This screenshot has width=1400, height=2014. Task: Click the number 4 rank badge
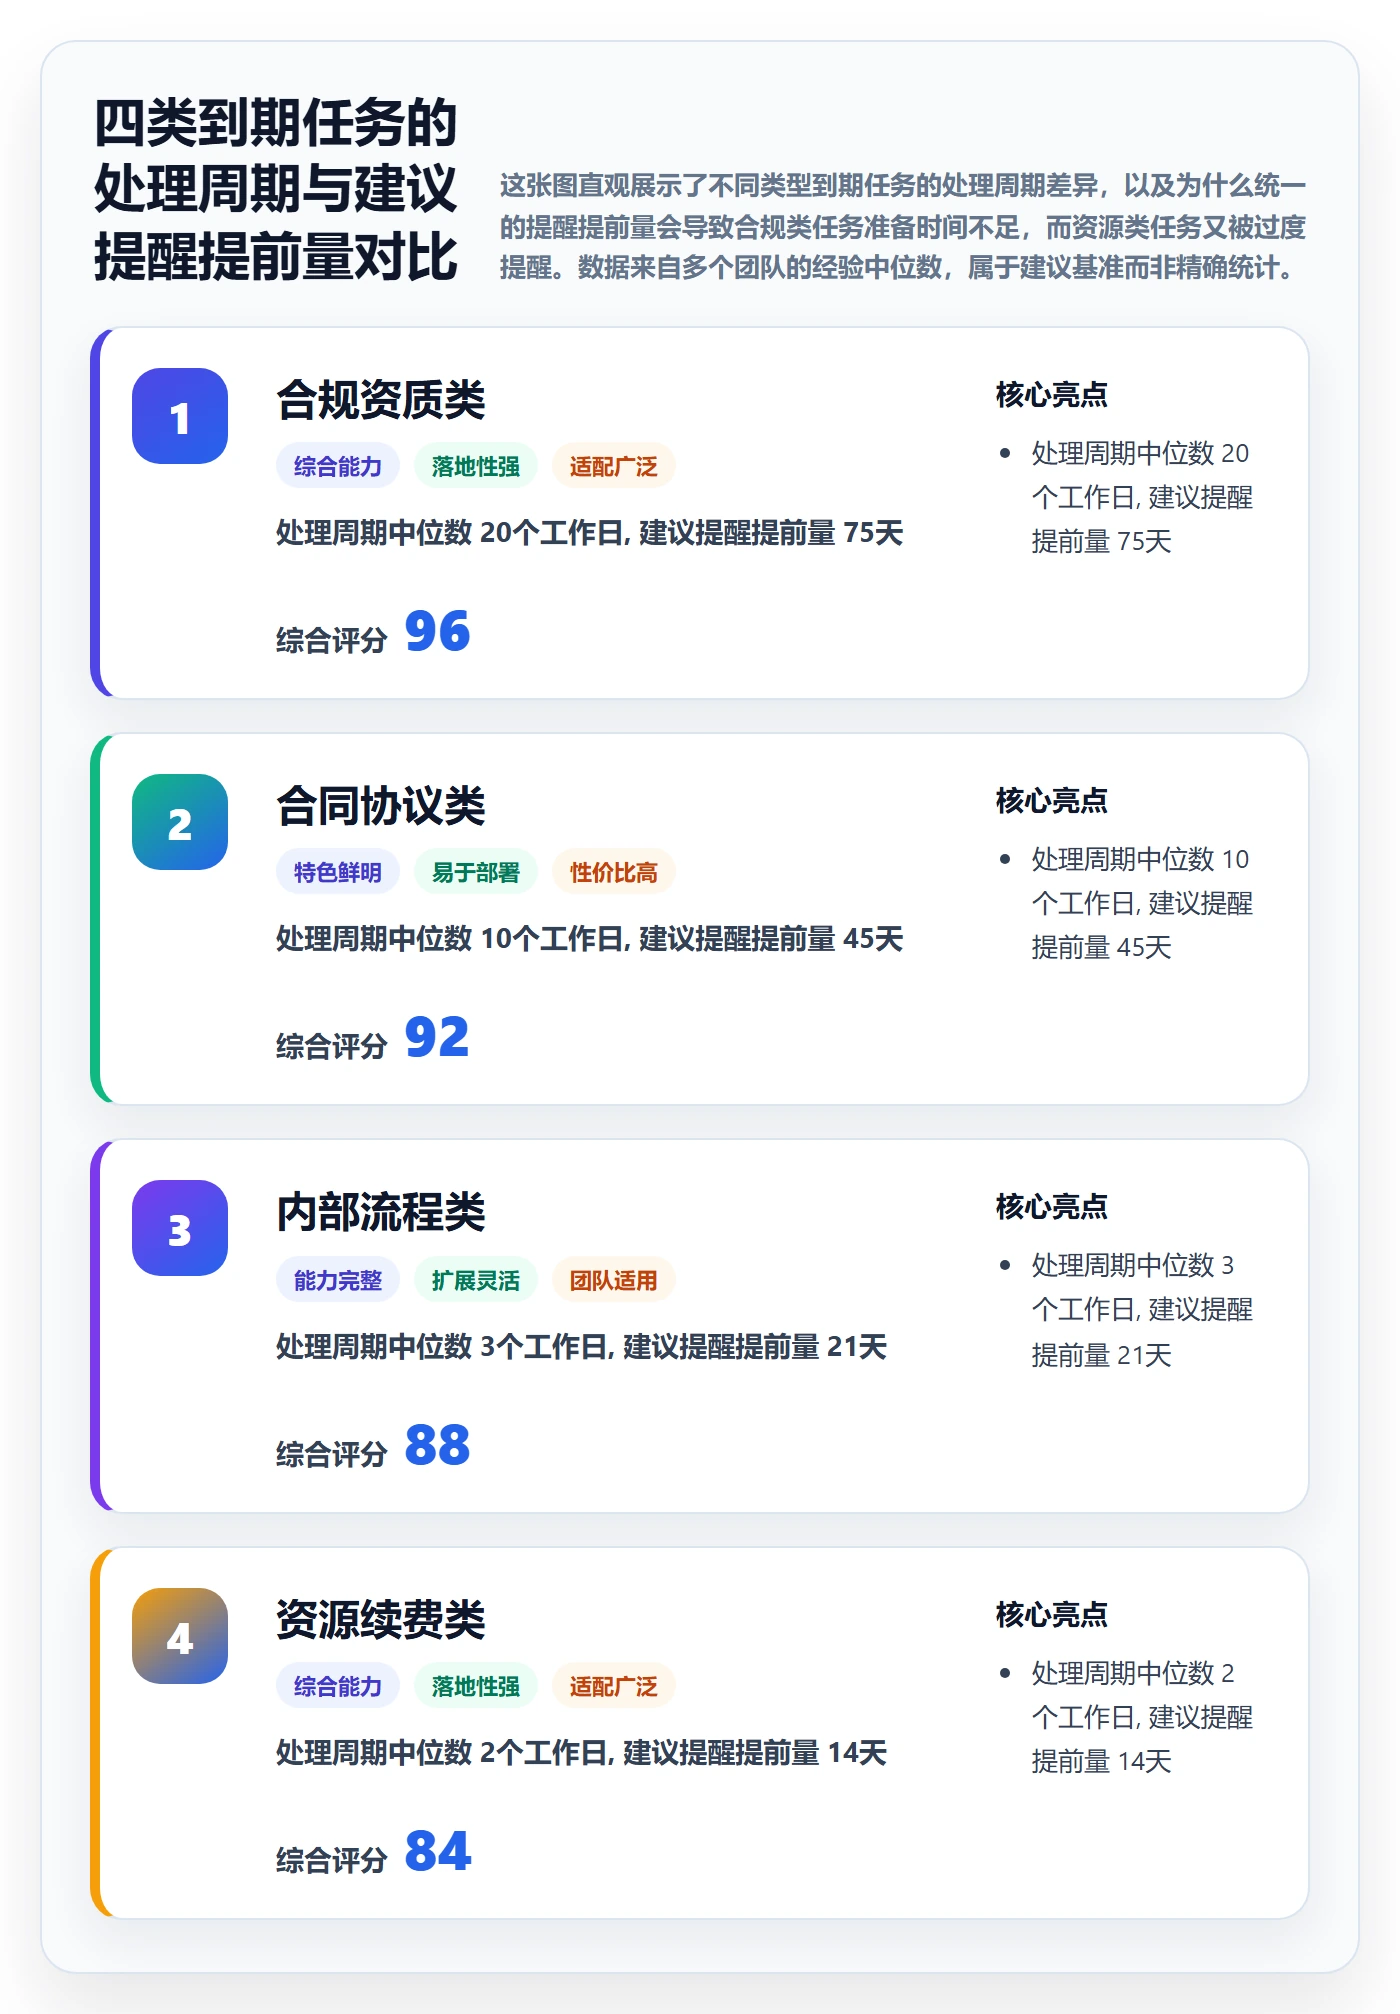pos(180,1636)
